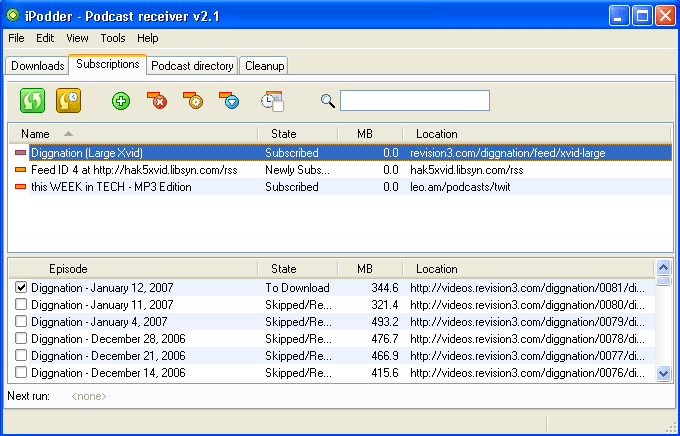Add a new feed with green plus icon
680x436 pixels.
coord(121,101)
